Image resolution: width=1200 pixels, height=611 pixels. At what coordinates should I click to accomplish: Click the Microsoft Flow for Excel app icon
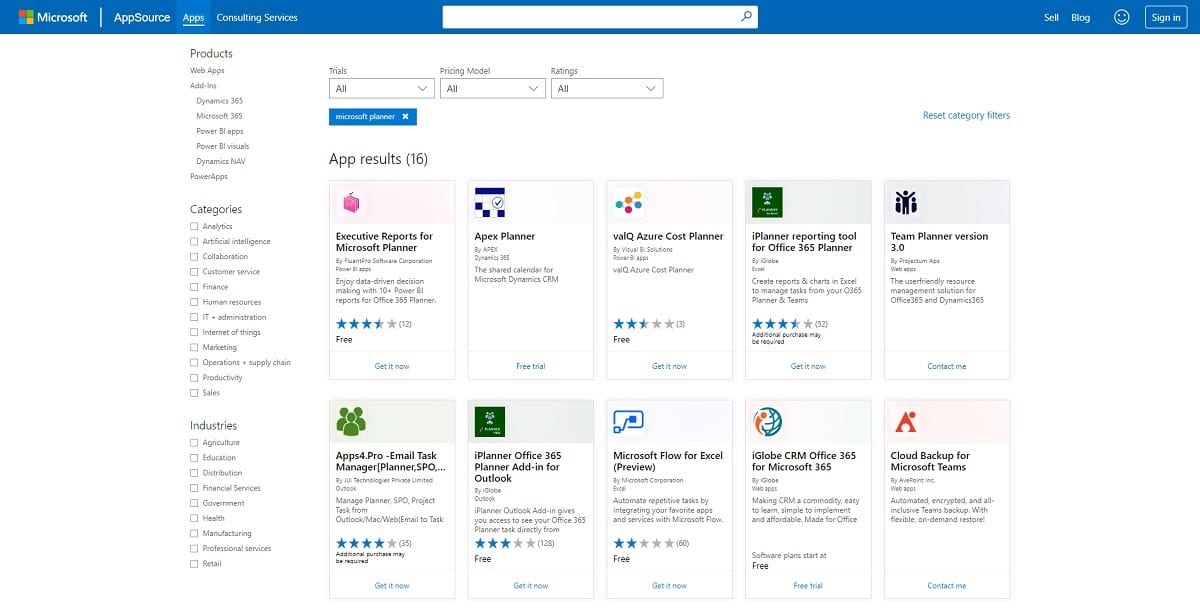point(628,420)
